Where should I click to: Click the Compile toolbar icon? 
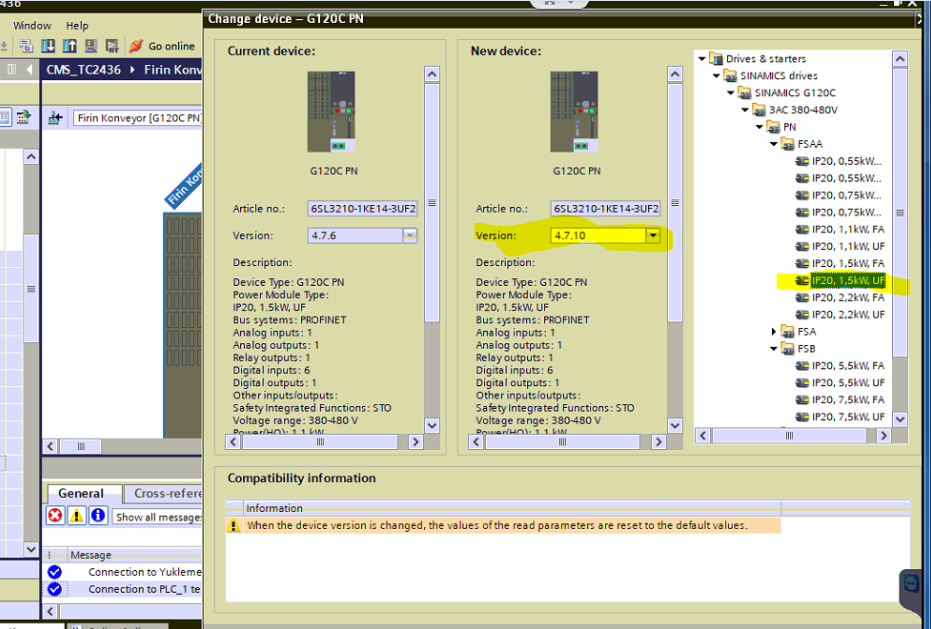26,46
